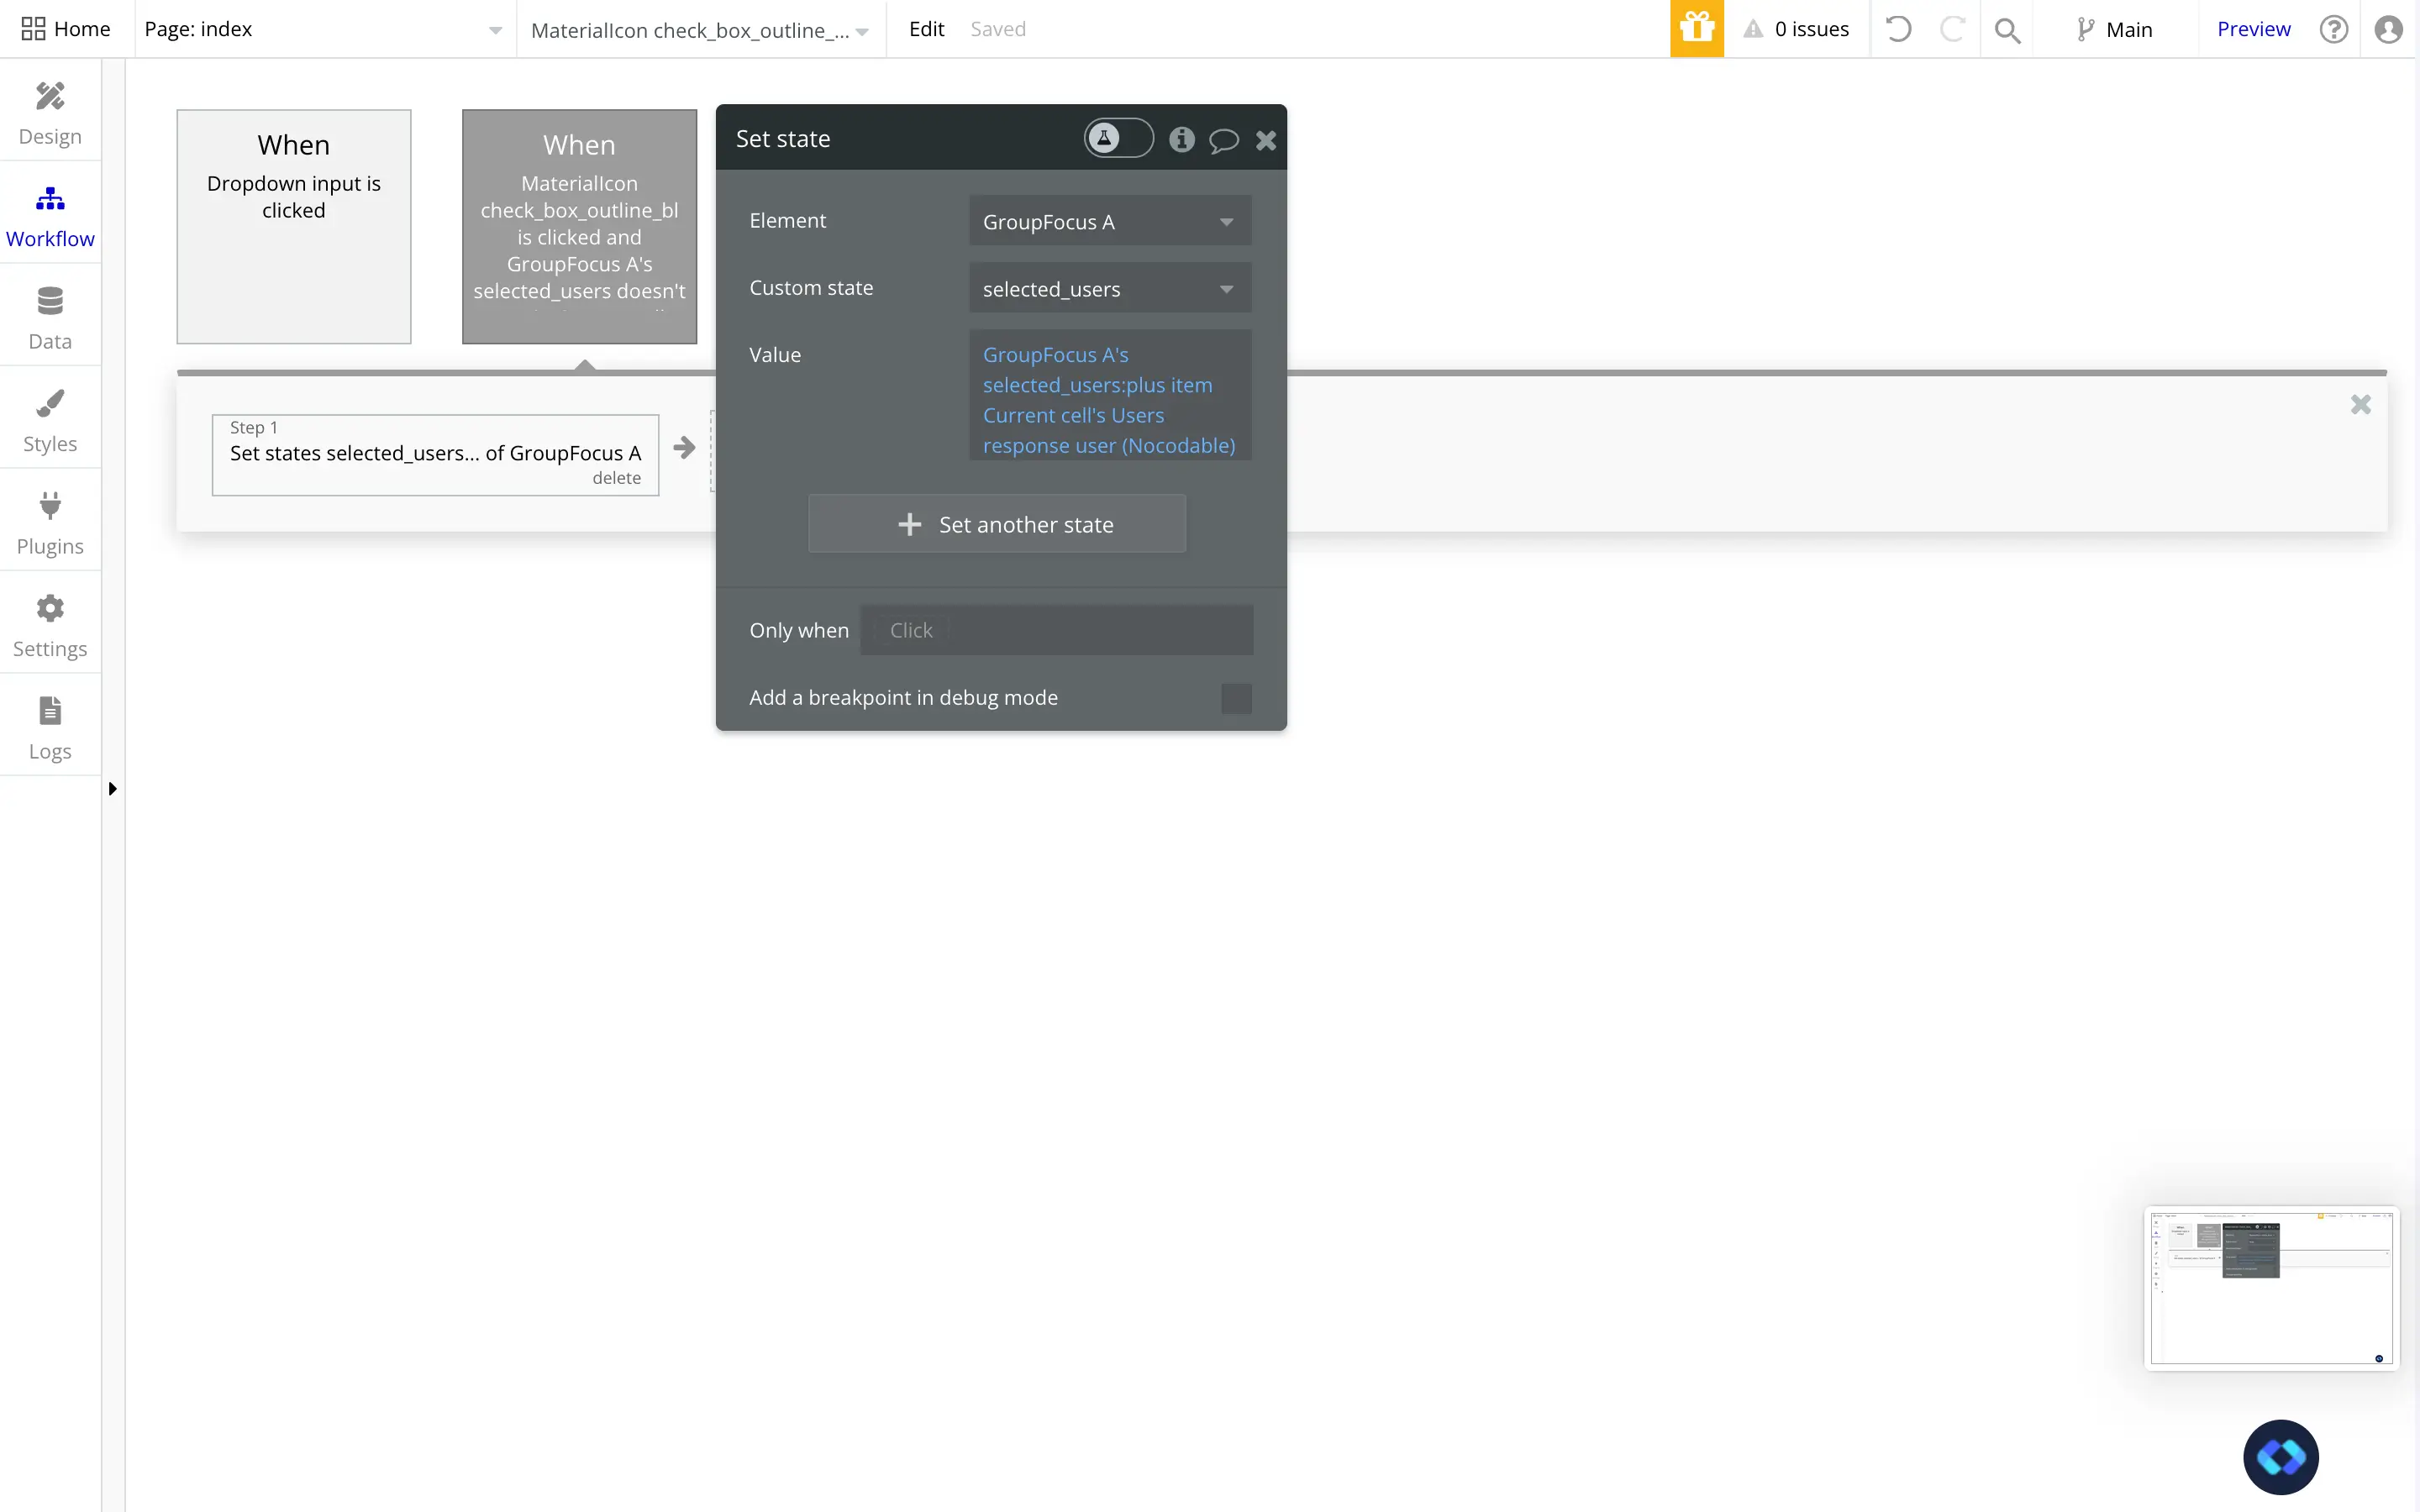Viewport: 2420px width, 1512px height.
Task: Open the gift box icon in top bar
Action: click(x=1696, y=29)
